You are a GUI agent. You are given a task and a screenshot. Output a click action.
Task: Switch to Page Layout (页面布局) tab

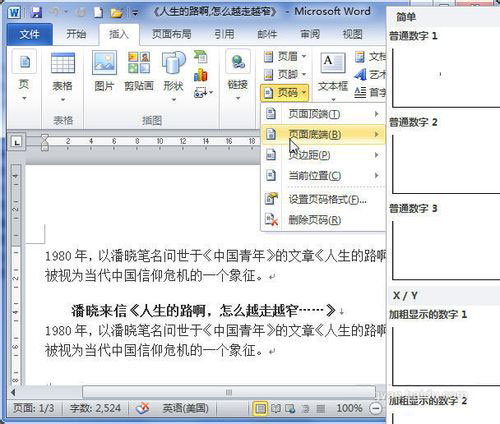point(172,34)
